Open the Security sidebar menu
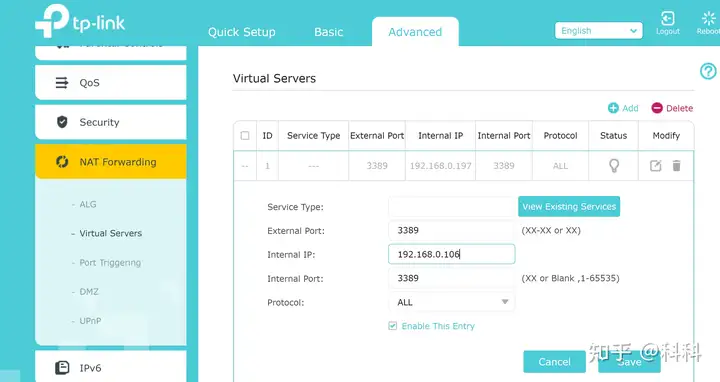Viewport: 720px width, 382px height. tap(111, 122)
